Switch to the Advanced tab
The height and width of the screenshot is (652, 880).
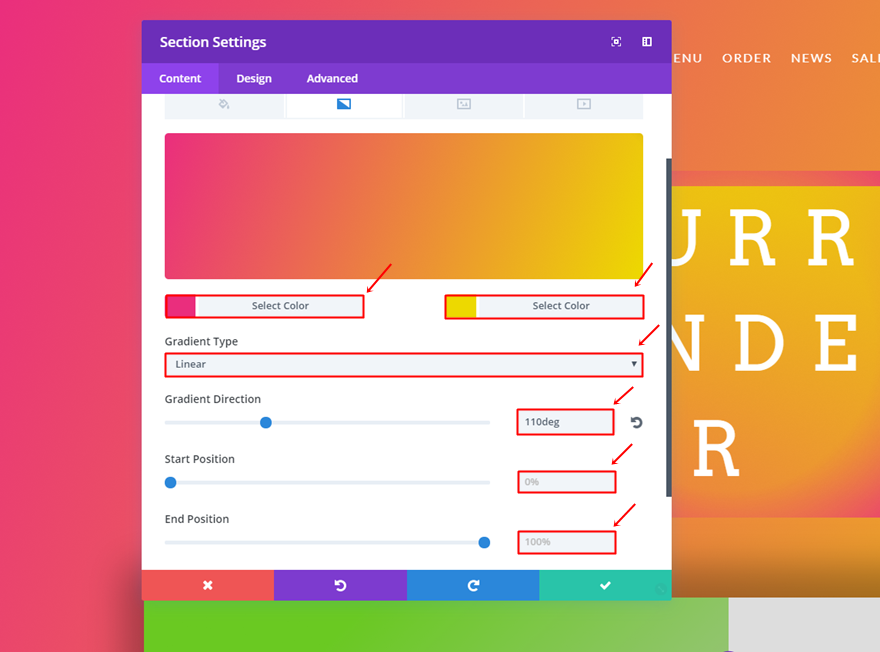(332, 79)
